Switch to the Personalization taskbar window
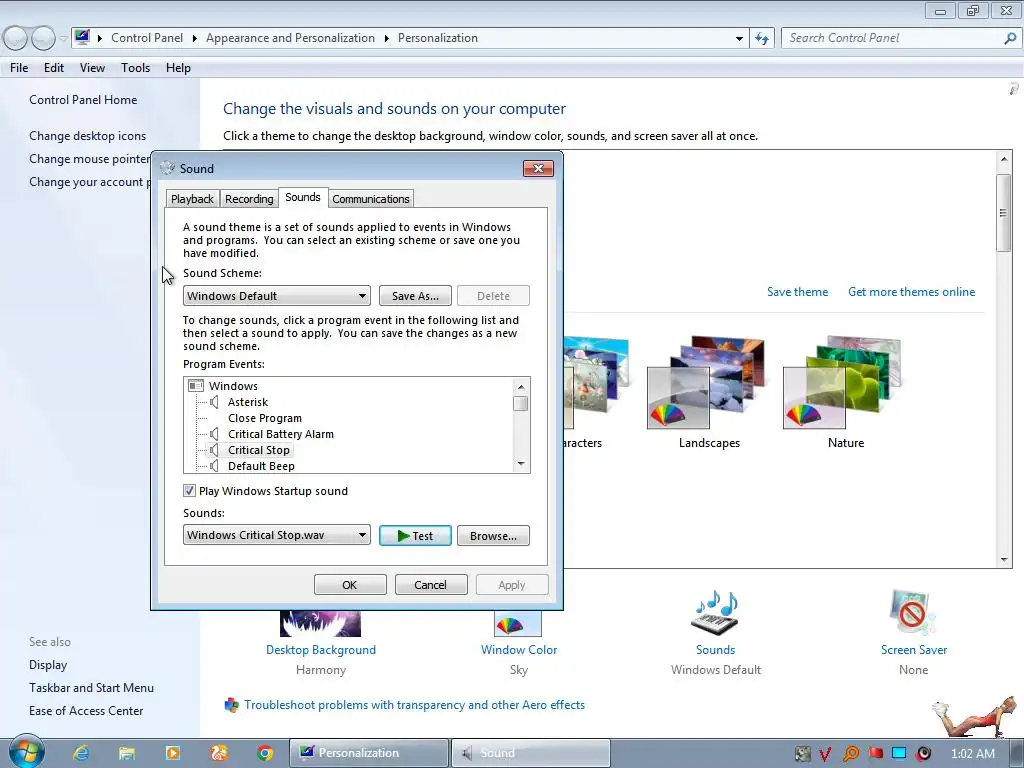The height and width of the screenshot is (768, 1024). click(x=369, y=753)
